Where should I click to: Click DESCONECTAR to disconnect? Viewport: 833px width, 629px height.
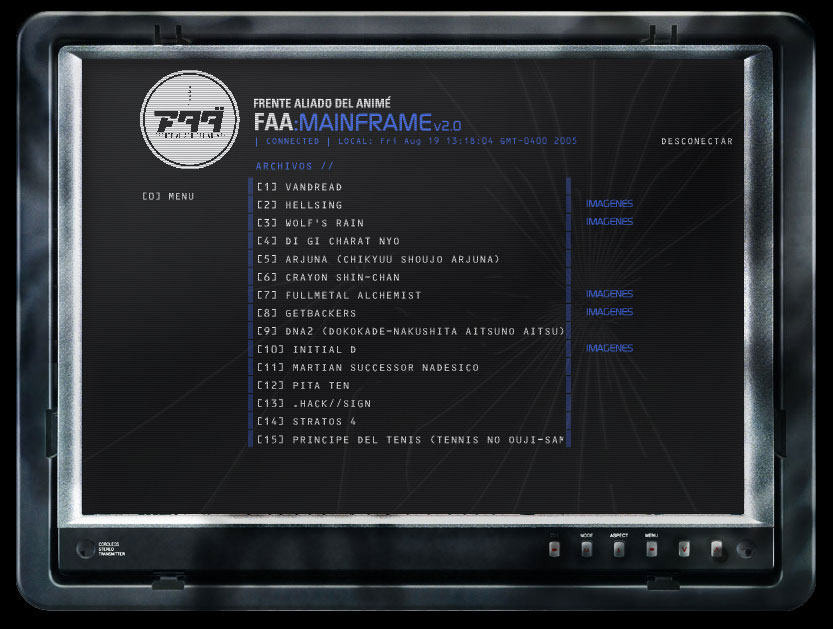(697, 141)
